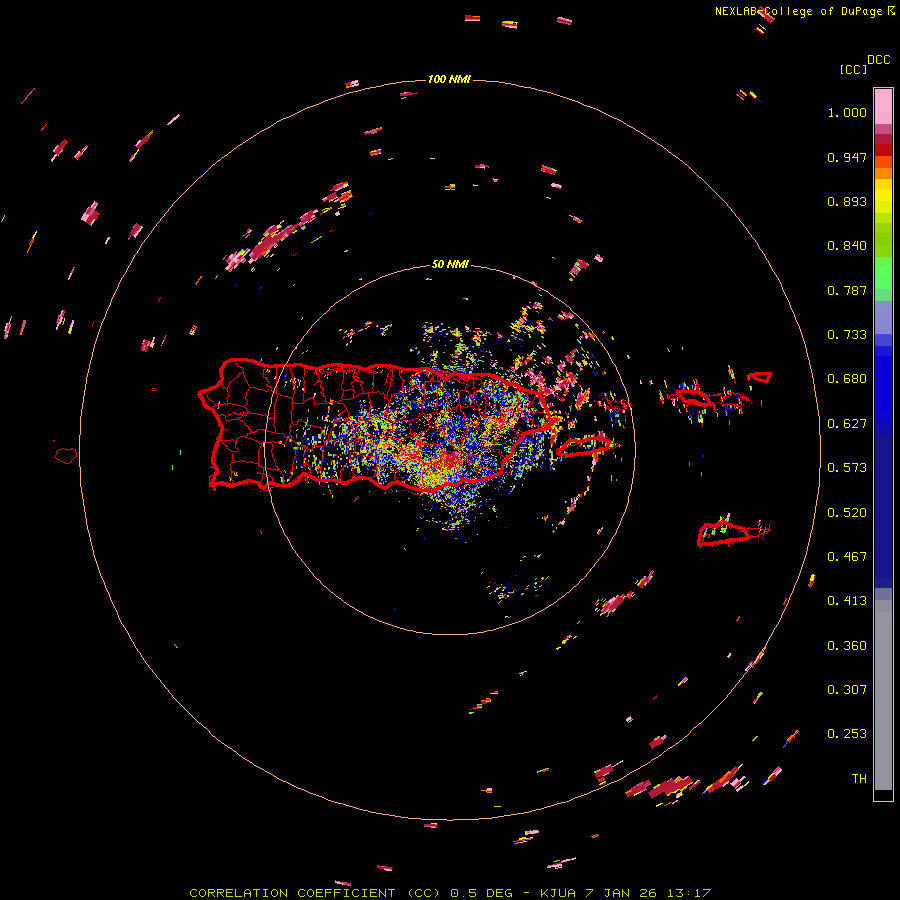Click the NEXLAB College of DuPage watermark text
The width and height of the screenshot is (900, 900).
coord(798,11)
